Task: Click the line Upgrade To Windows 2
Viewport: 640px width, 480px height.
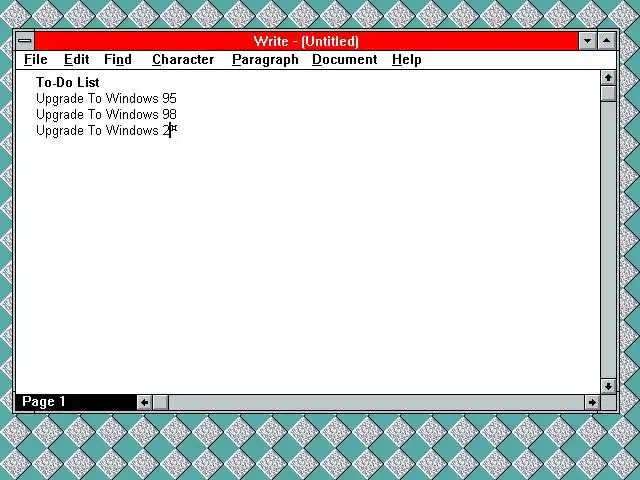Action: (x=104, y=131)
